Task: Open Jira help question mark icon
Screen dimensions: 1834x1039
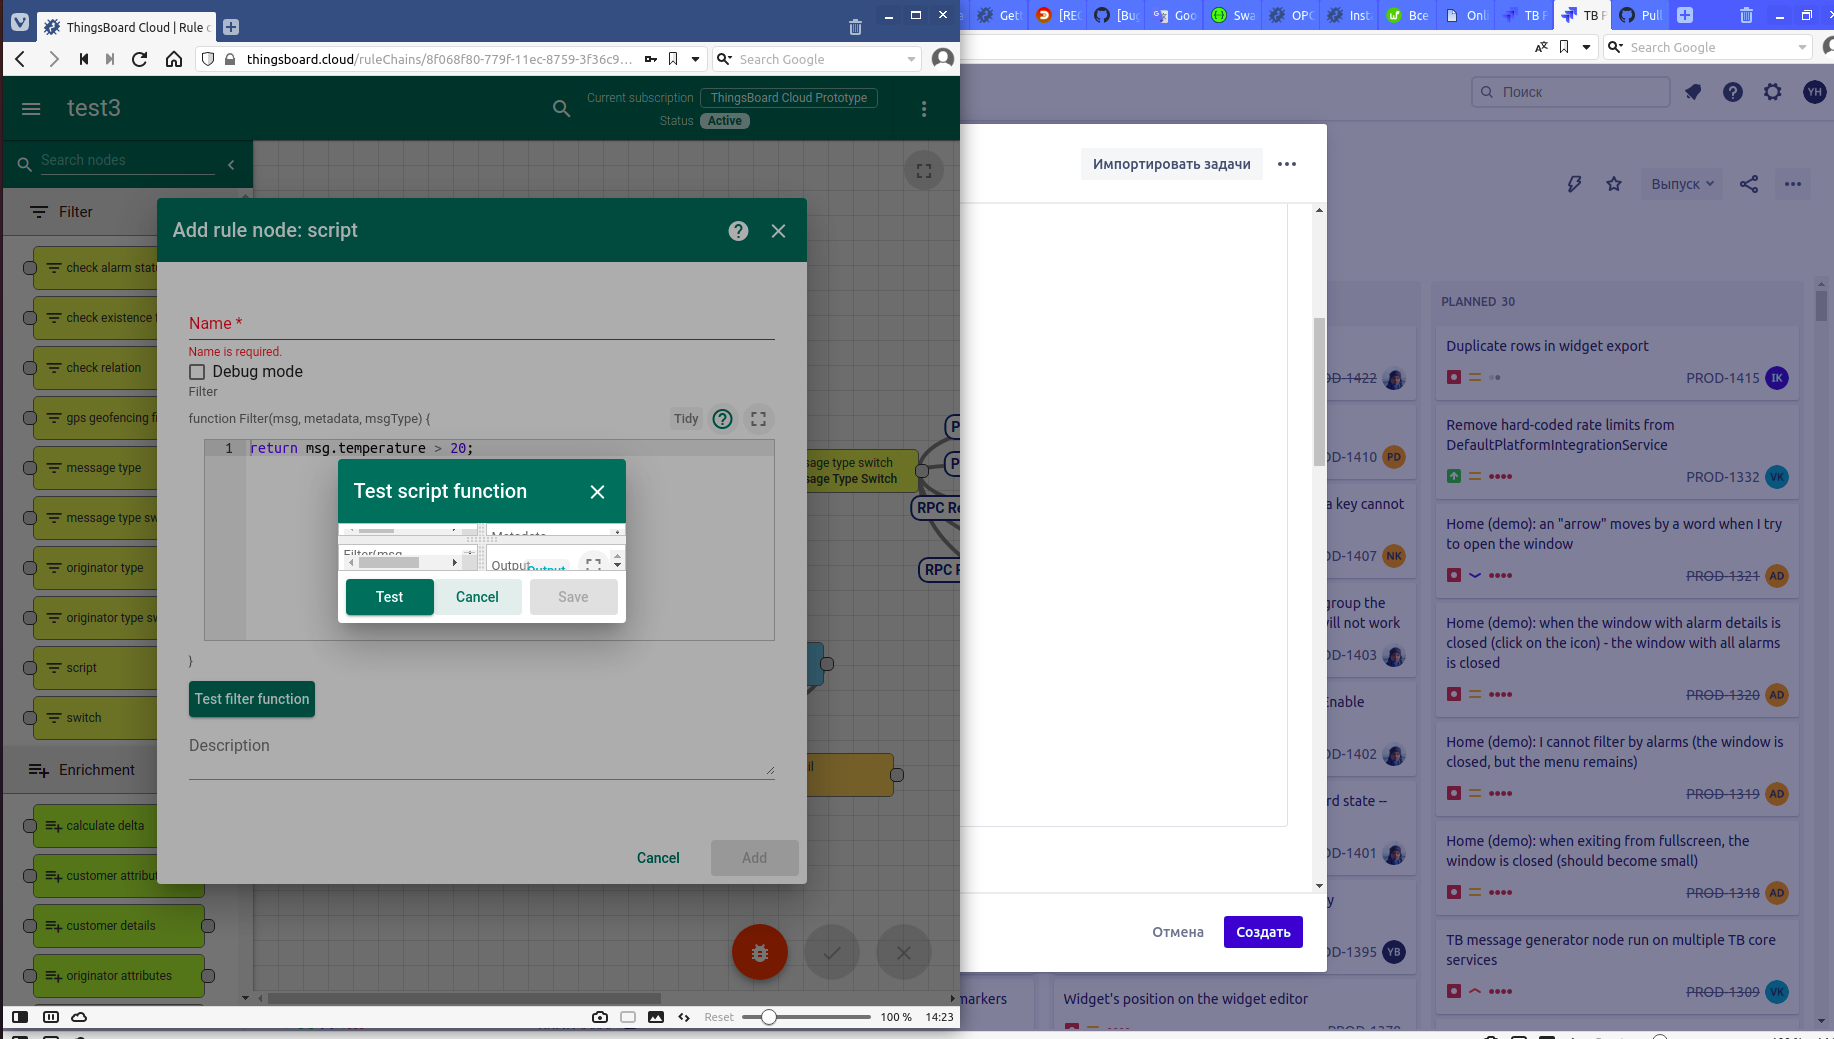Action: click(1733, 92)
